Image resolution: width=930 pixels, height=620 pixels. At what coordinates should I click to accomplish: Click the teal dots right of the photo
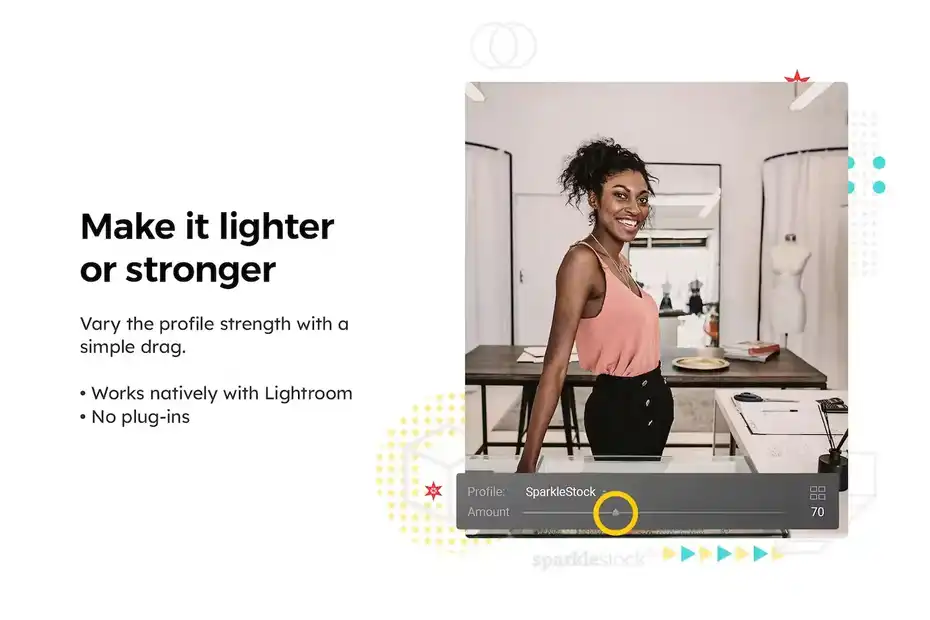(867, 175)
